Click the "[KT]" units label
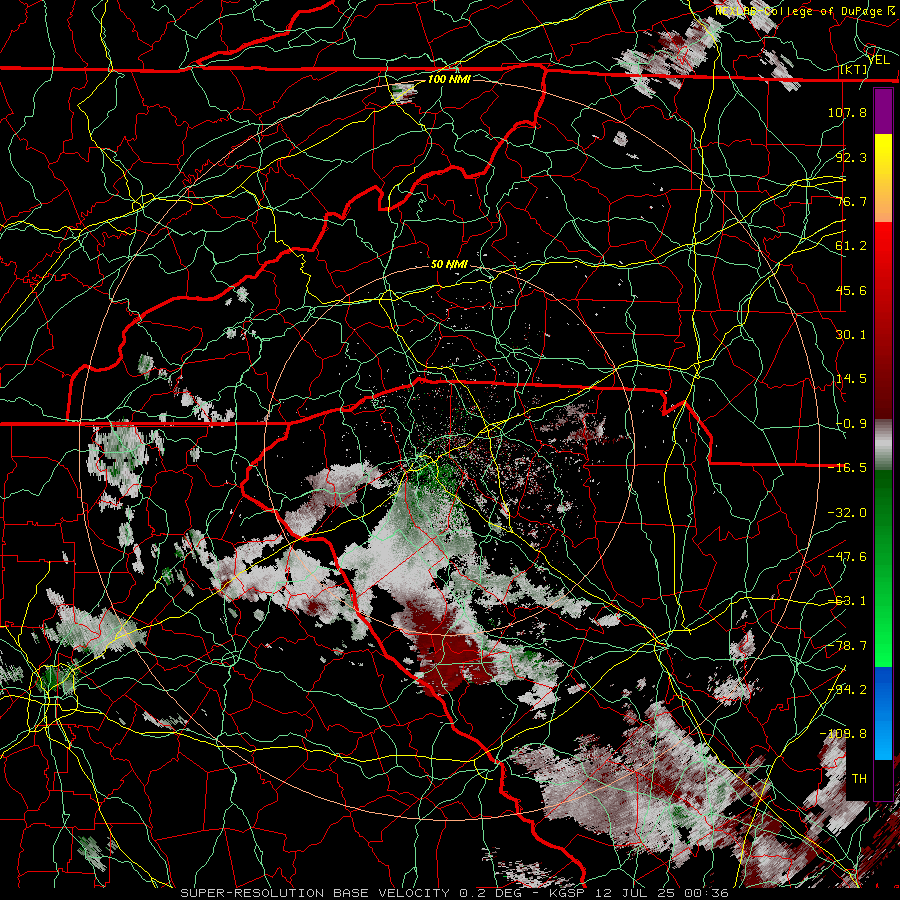The image size is (900, 900). [854, 69]
